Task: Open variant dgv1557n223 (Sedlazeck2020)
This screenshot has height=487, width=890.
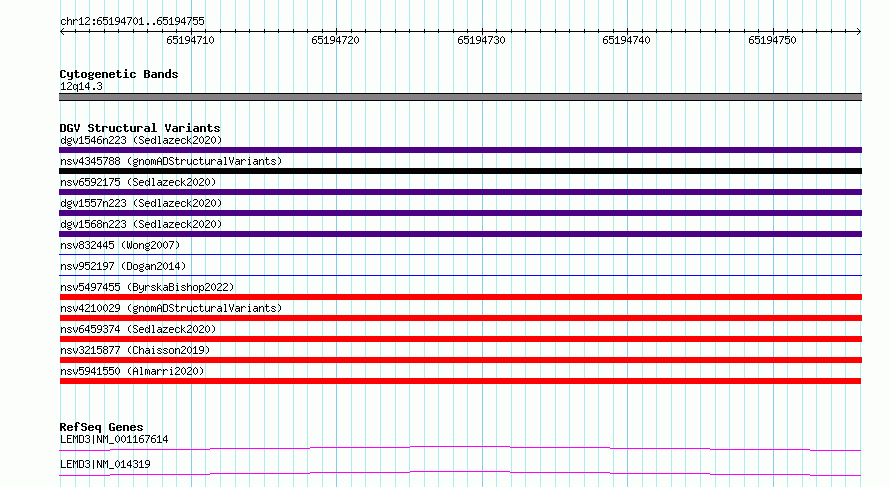Action: pyautogui.click(x=141, y=203)
